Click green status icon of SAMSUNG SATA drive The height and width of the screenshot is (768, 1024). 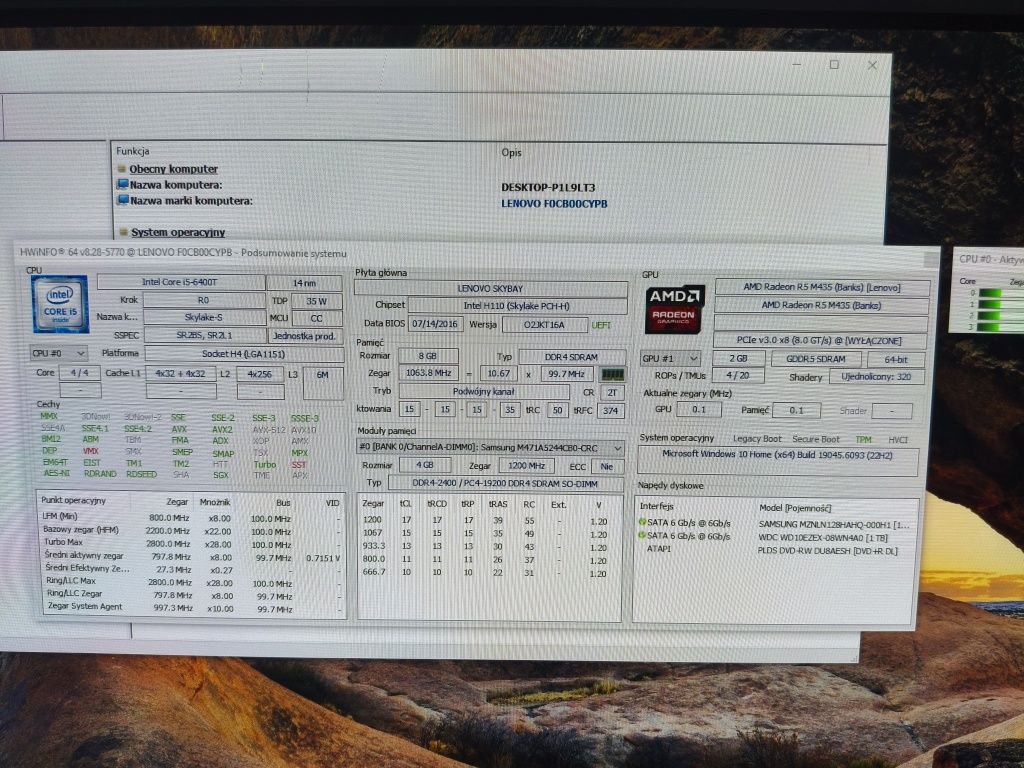[642, 522]
